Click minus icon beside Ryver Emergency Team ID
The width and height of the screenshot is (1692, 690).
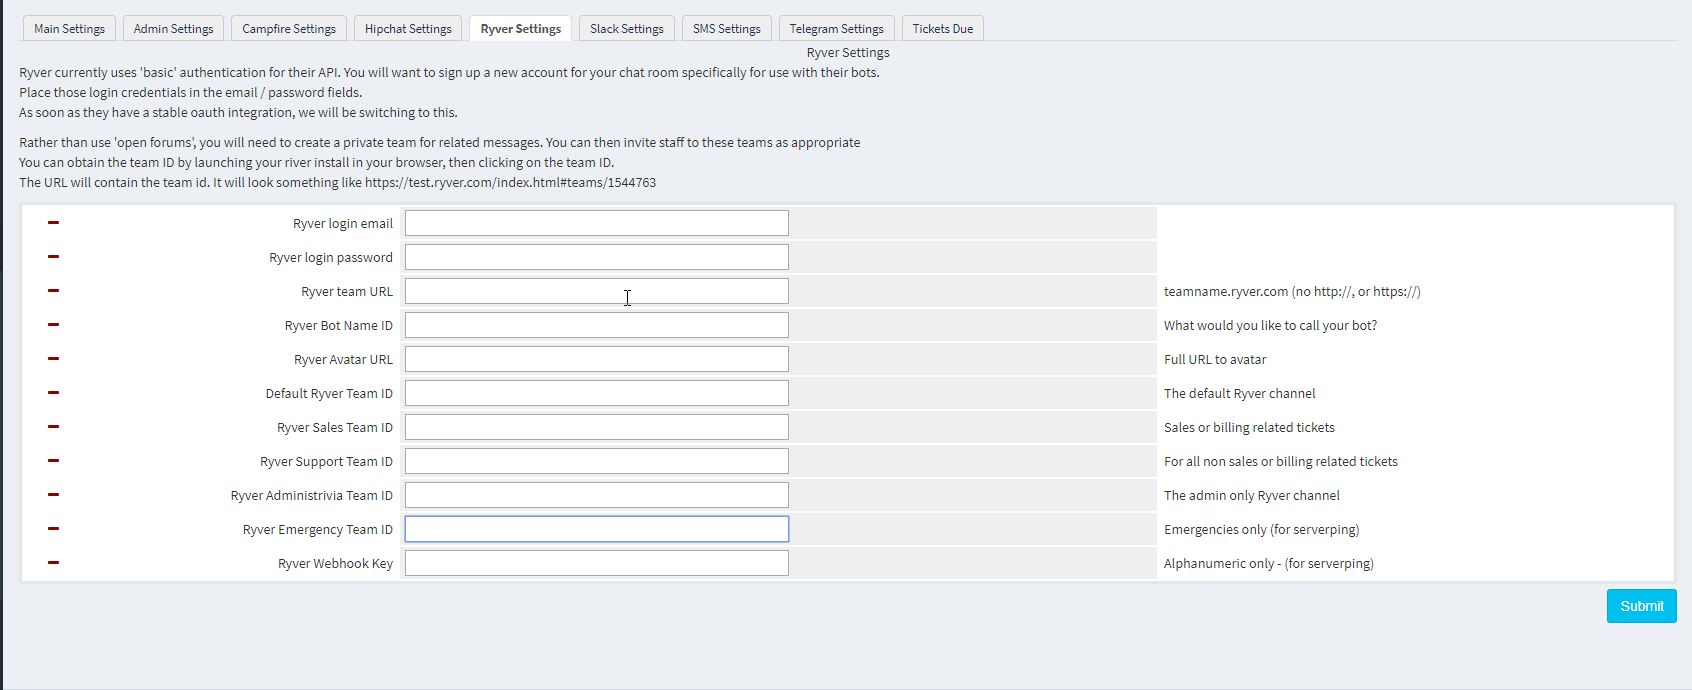pos(53,528)
